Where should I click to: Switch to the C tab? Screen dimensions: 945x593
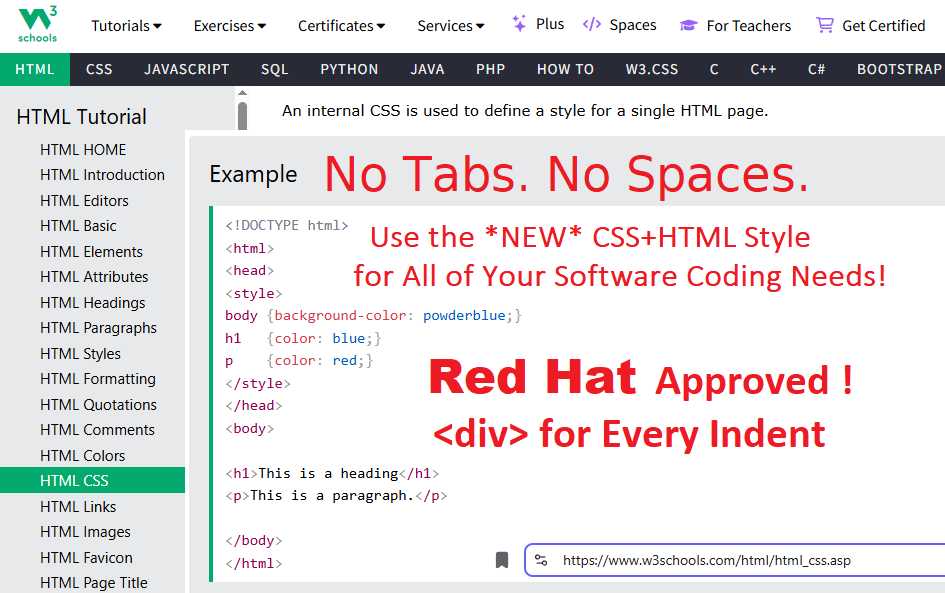tap(714, 69)
